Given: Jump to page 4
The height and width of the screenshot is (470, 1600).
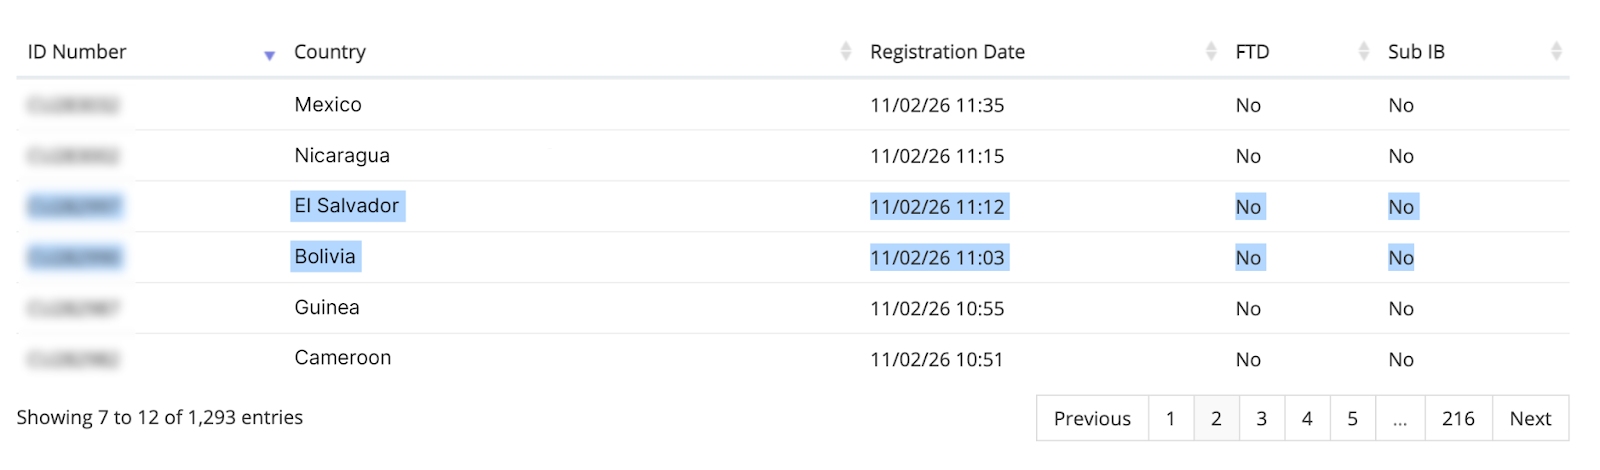Looking at the screenshot, I should pyautogui.click(x=1307, y=418).
